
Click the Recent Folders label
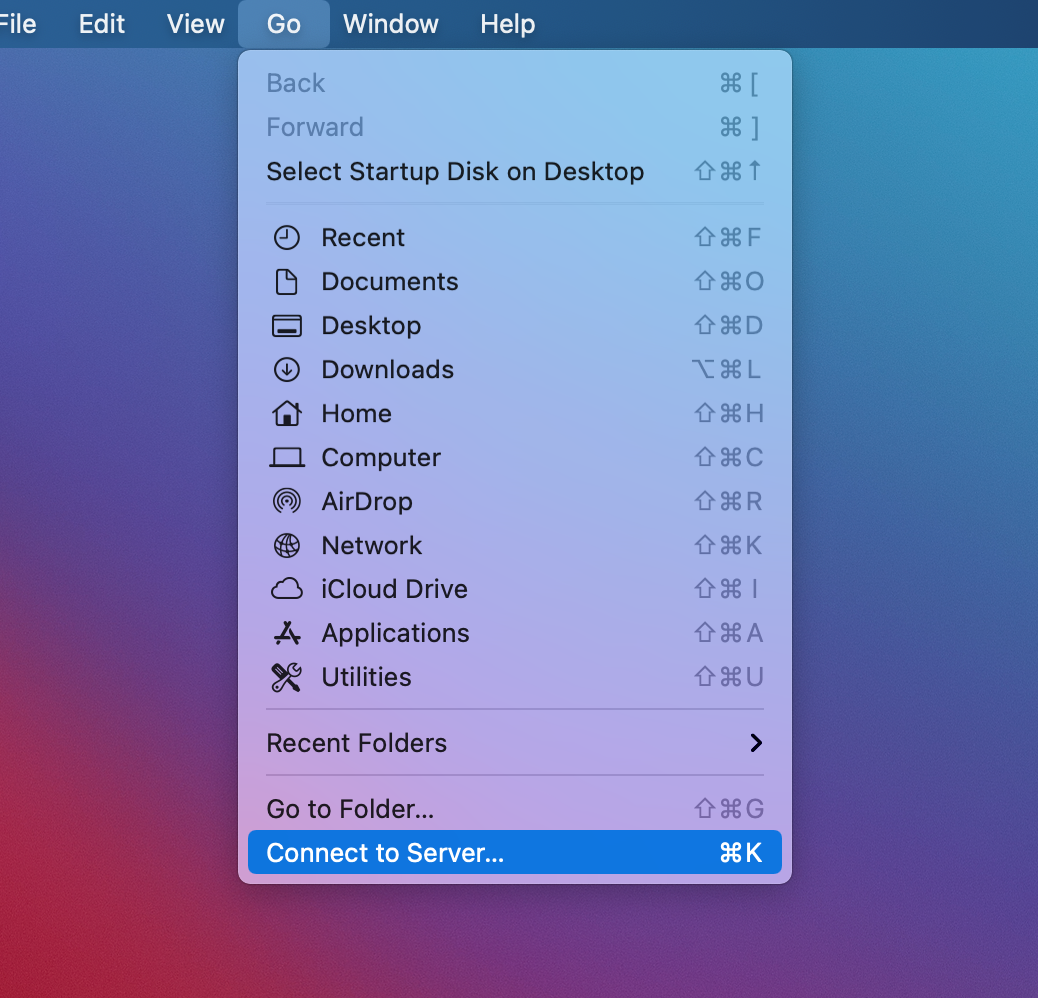(x=356, y=743)
